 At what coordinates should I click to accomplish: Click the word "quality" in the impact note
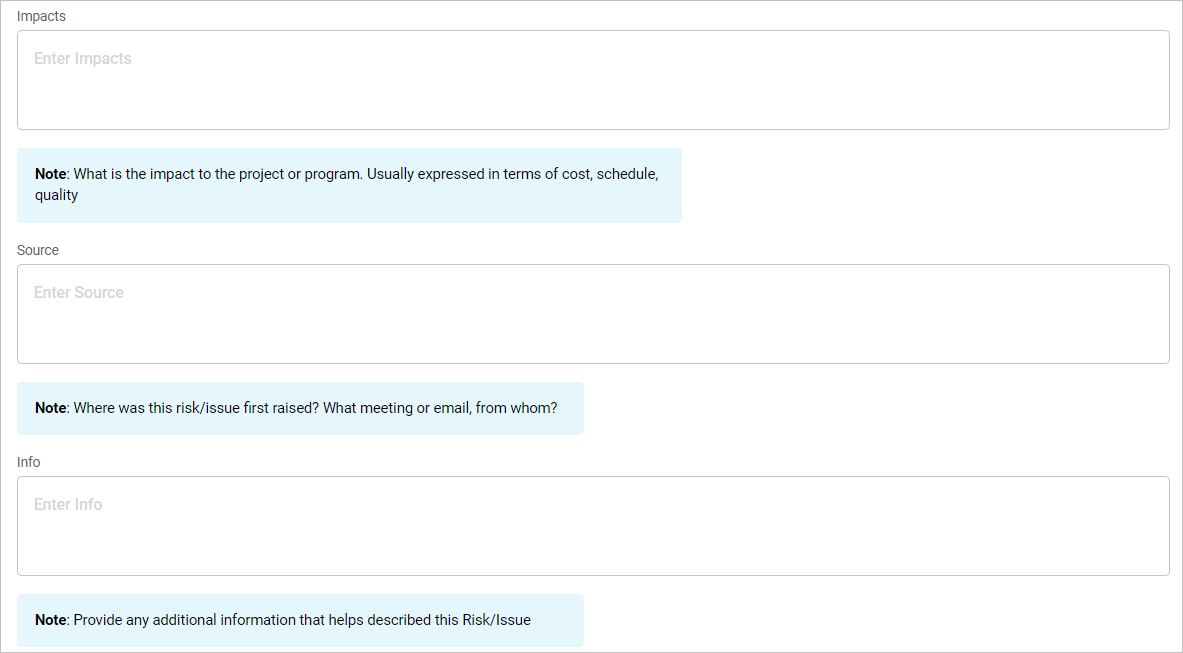[x=56, y=195]
